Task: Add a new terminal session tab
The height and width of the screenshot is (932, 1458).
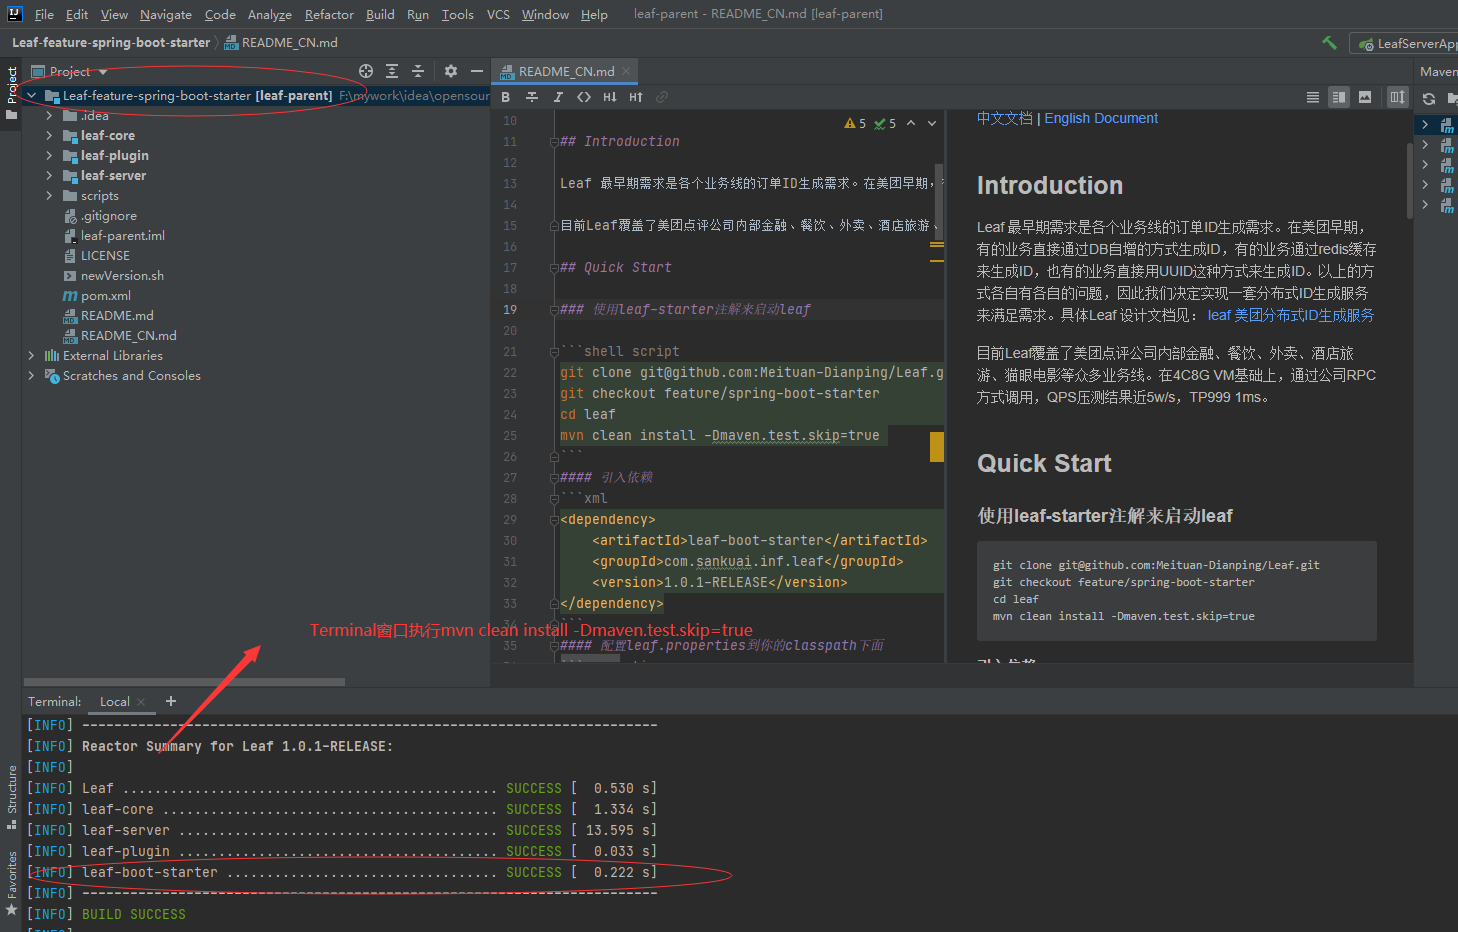Action: [171, 701]
